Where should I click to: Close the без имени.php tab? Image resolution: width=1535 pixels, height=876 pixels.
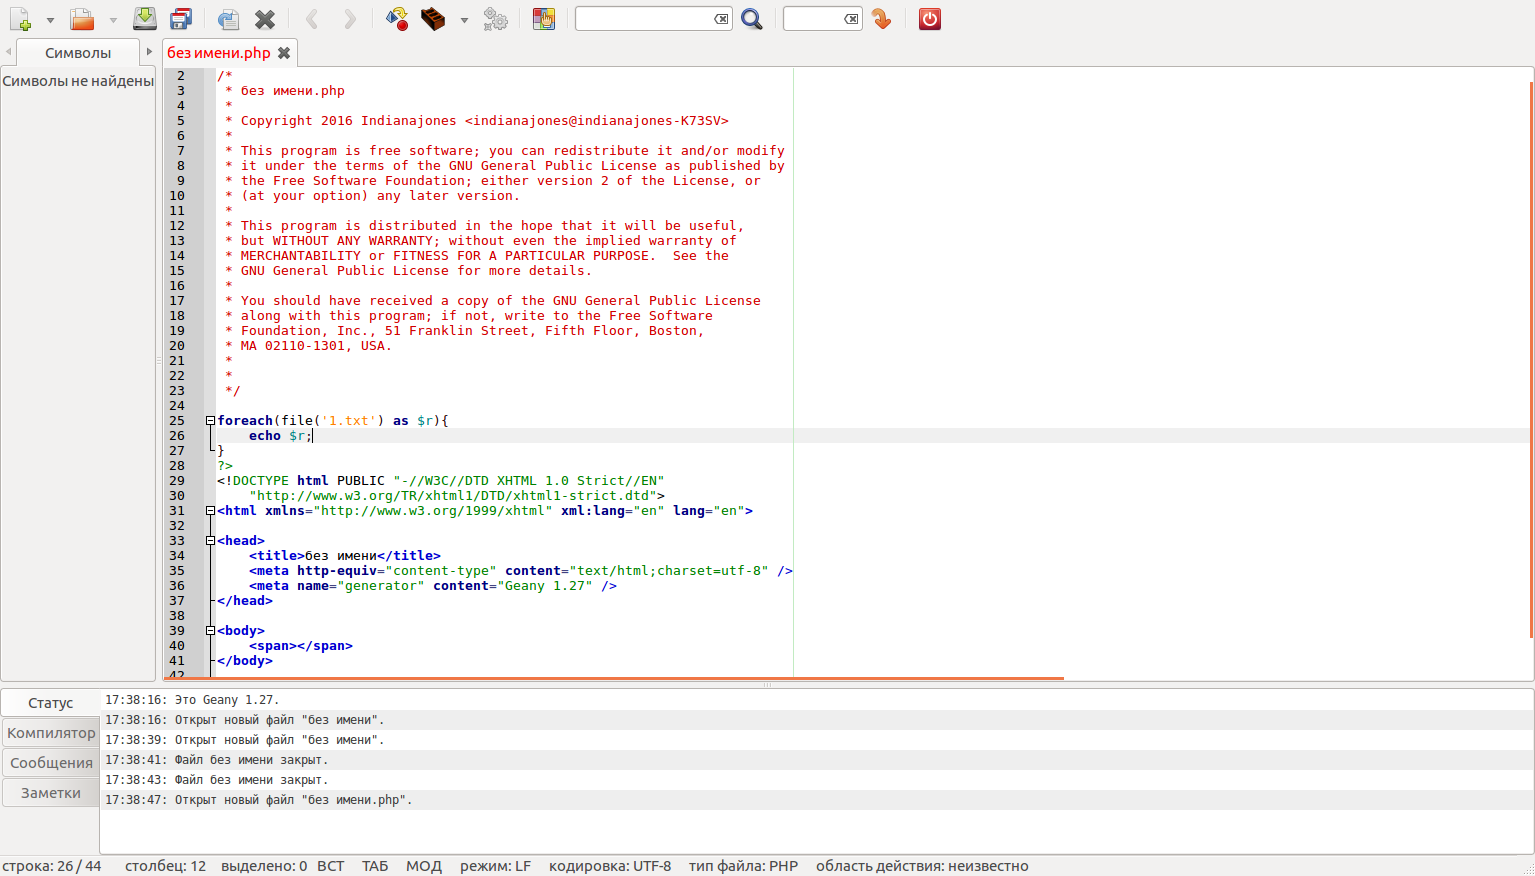tap(284, 53)
